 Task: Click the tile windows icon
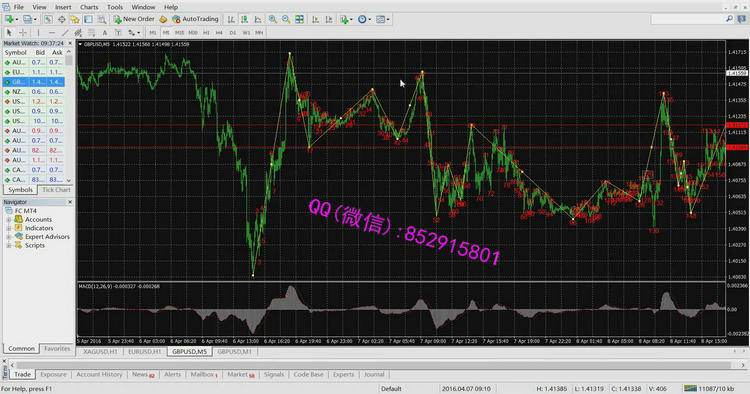pos(299,19)
